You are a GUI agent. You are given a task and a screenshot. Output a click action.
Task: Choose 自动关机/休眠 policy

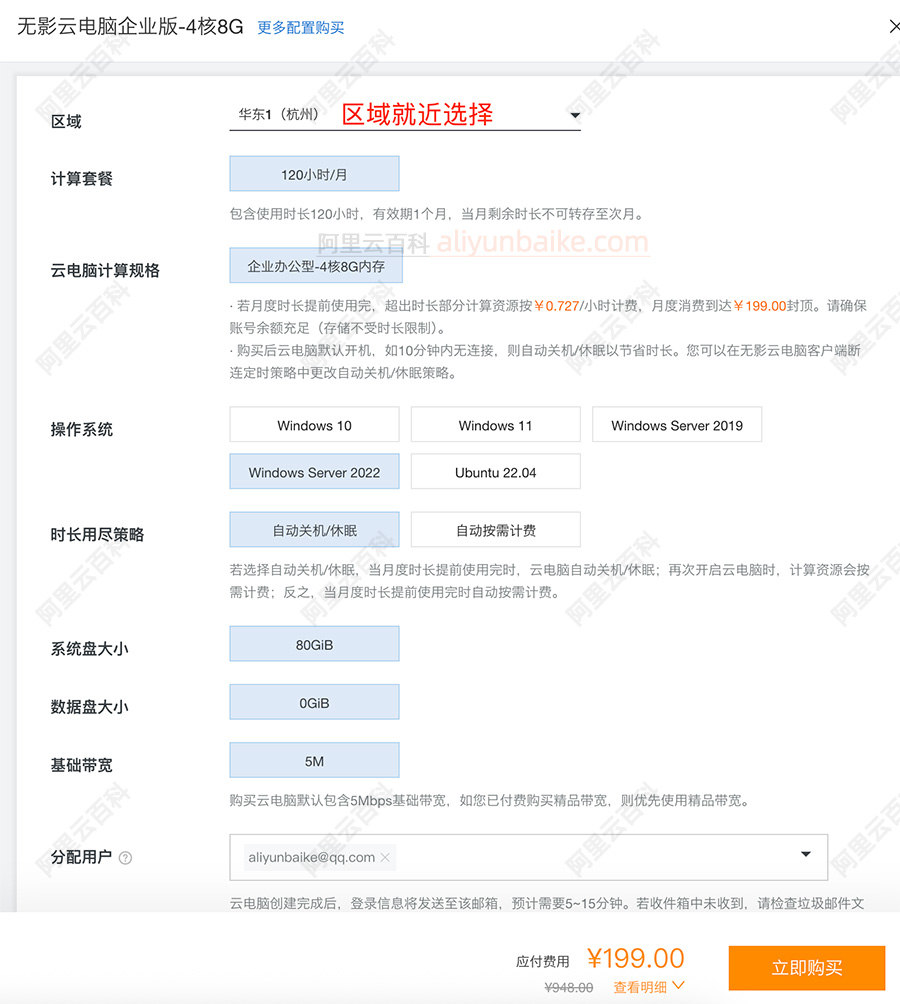314,529
